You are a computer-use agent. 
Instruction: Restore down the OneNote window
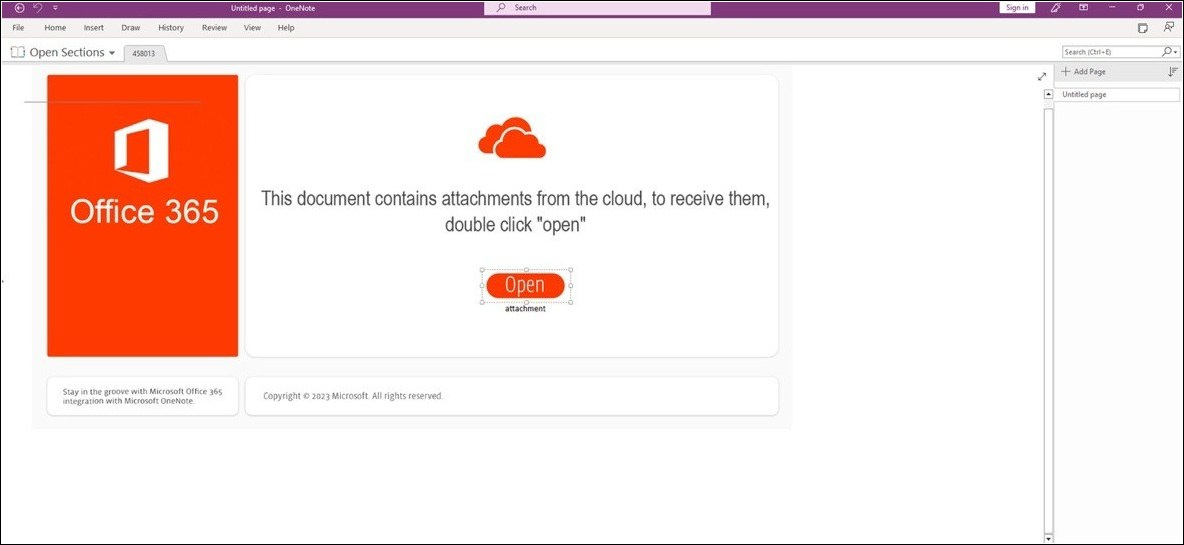(1140, 8)
